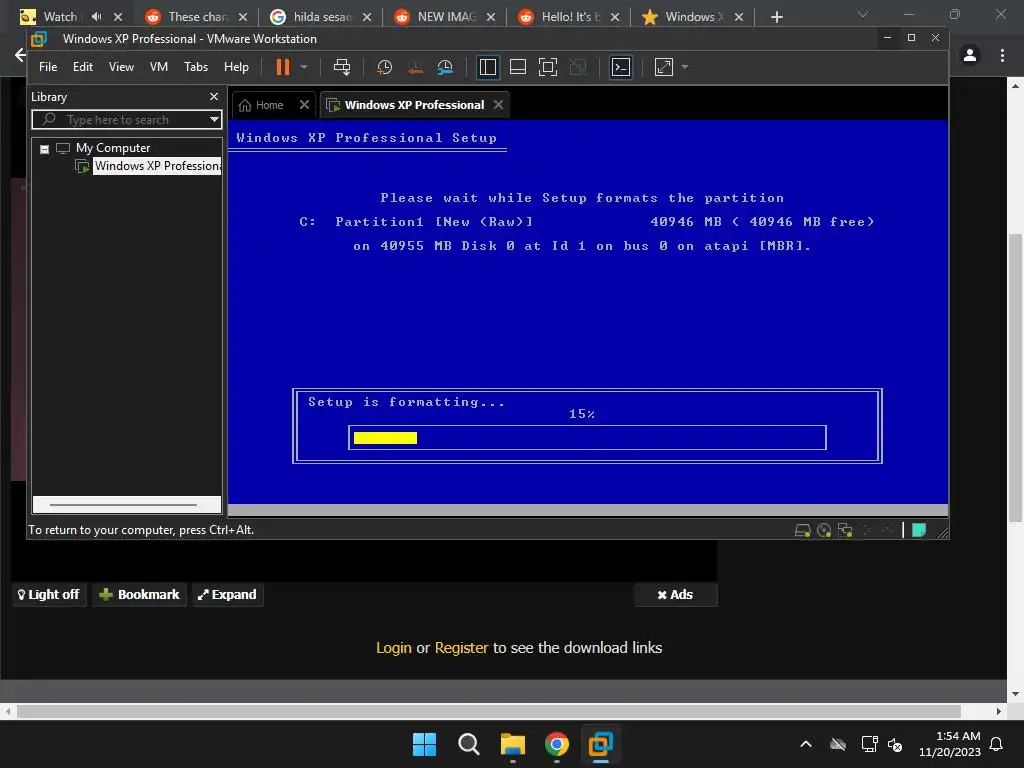Open the stretch mode dropdown arrow
Image resolution: width=1024 pixels, height=768 pixels.
[684, 67]
